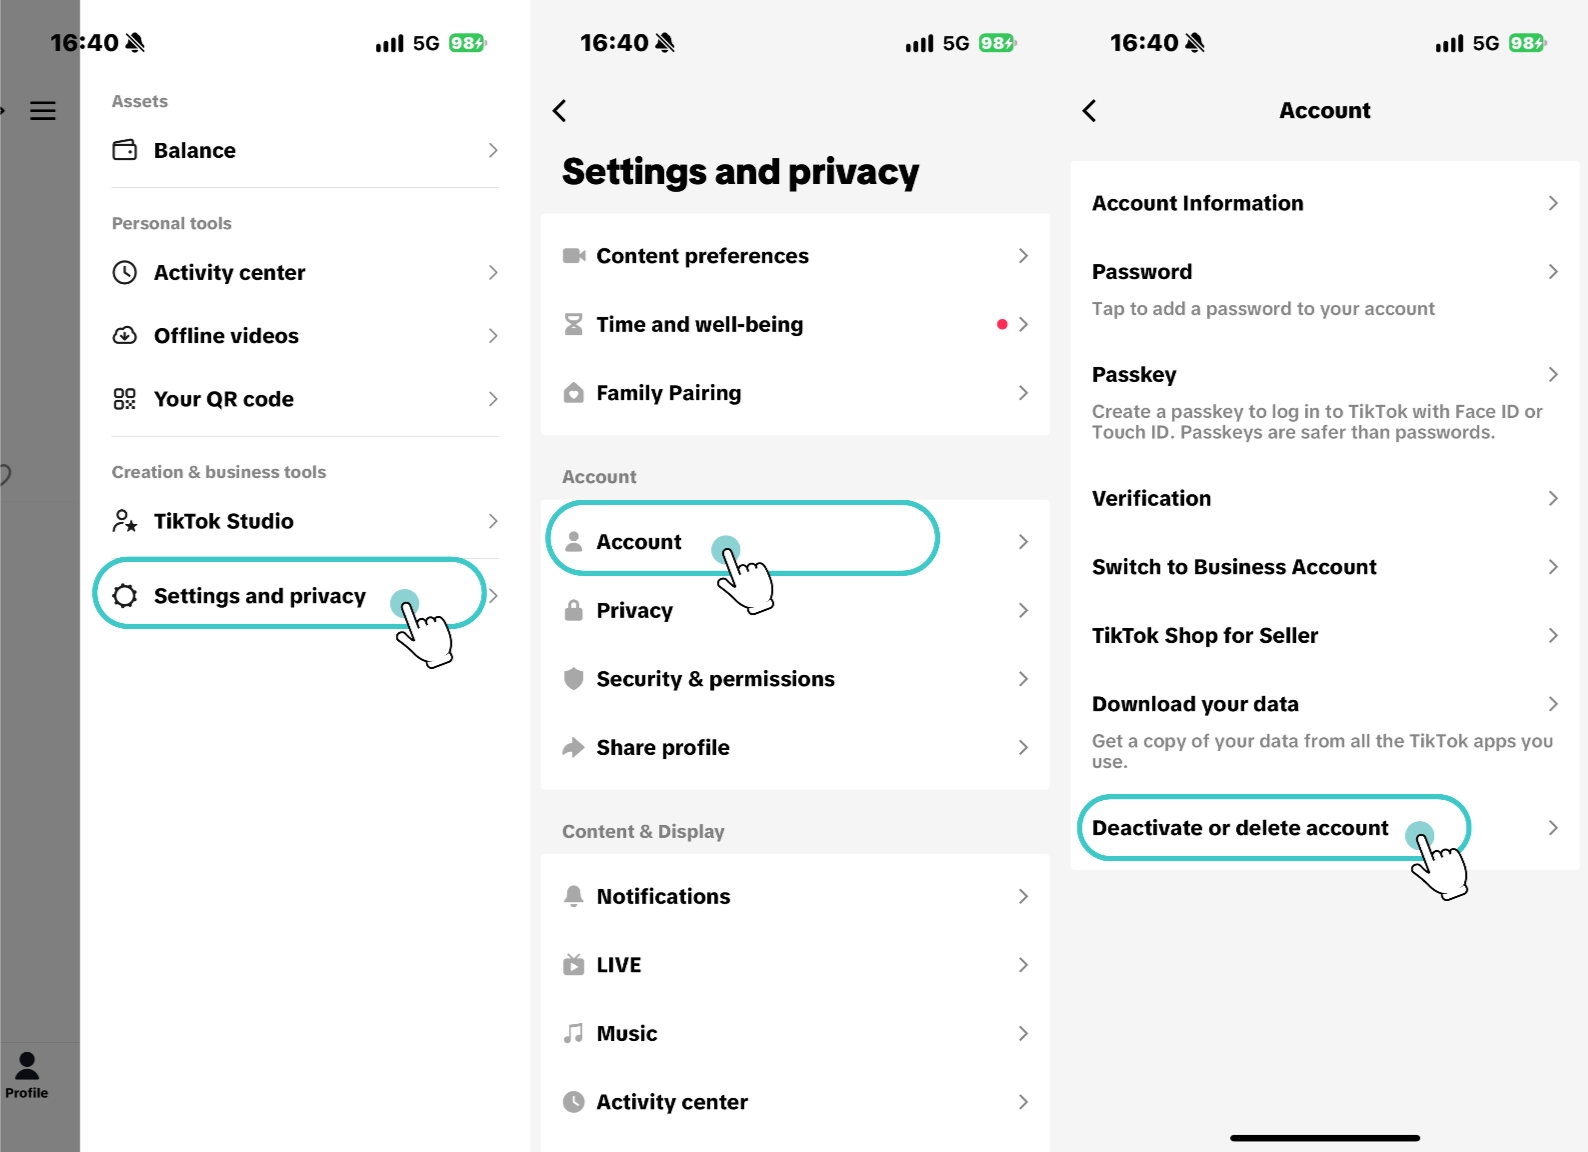1588x1152 pixels.
Task: Tap the hamburger menu icon
Action: pyautogui.click(x=43, y=111)
